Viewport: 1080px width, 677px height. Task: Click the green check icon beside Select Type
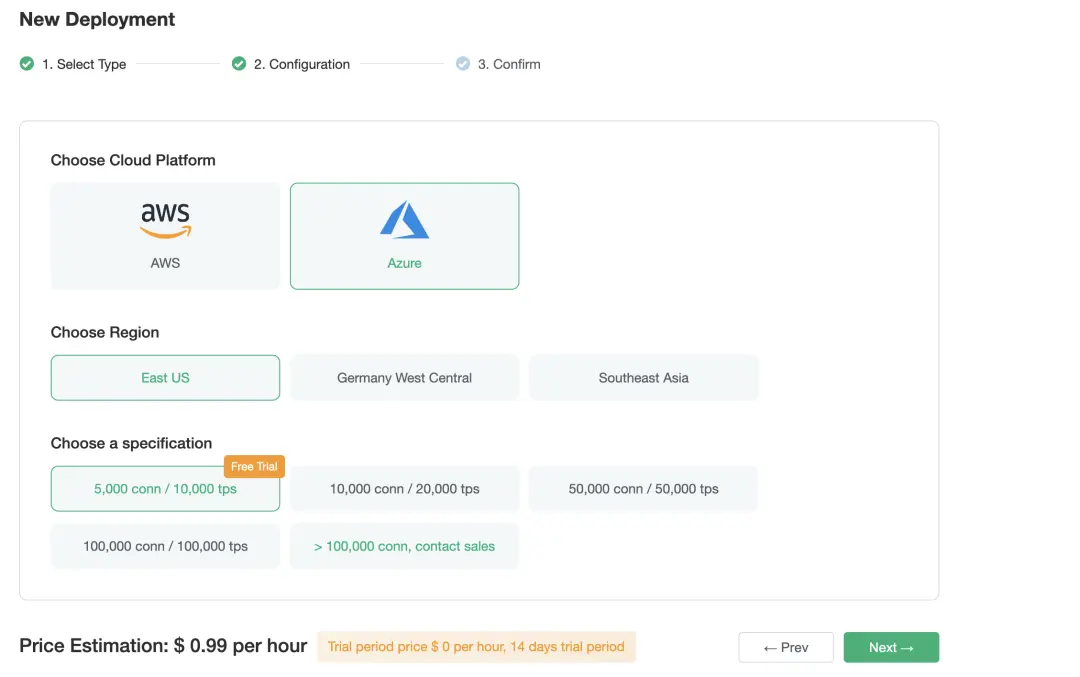point(26,63)
